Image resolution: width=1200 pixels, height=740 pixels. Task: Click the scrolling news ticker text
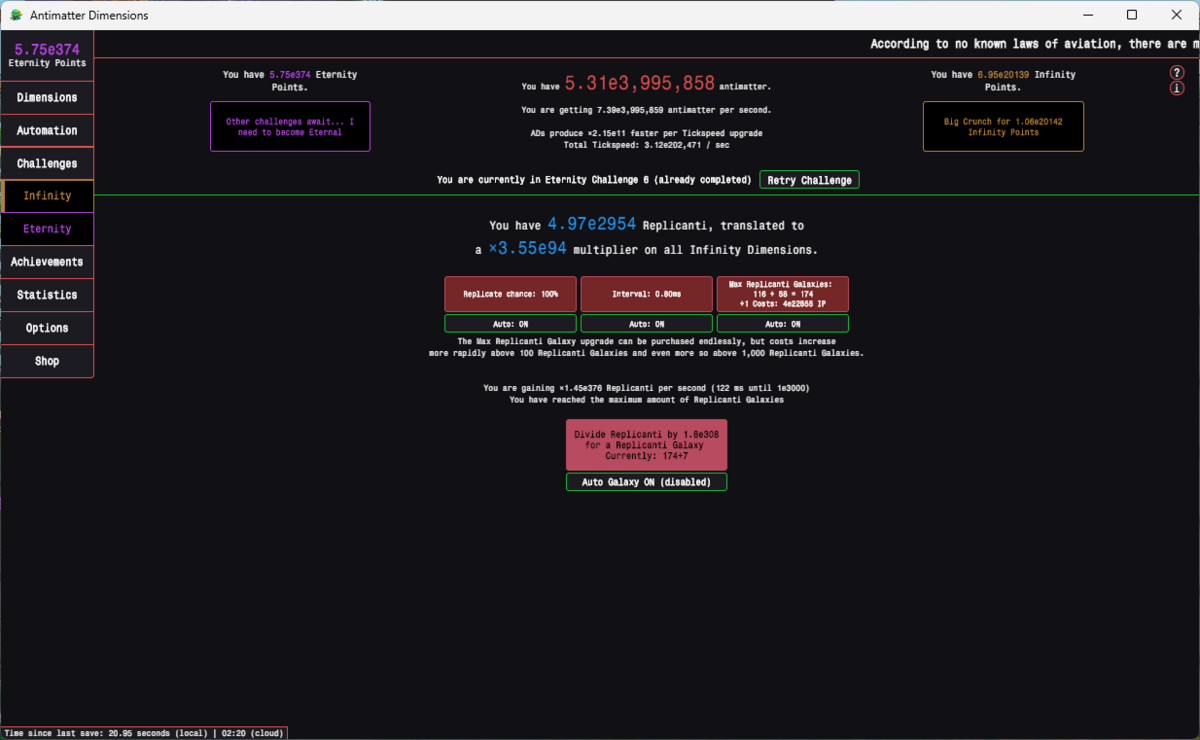tap(1034, 44)
